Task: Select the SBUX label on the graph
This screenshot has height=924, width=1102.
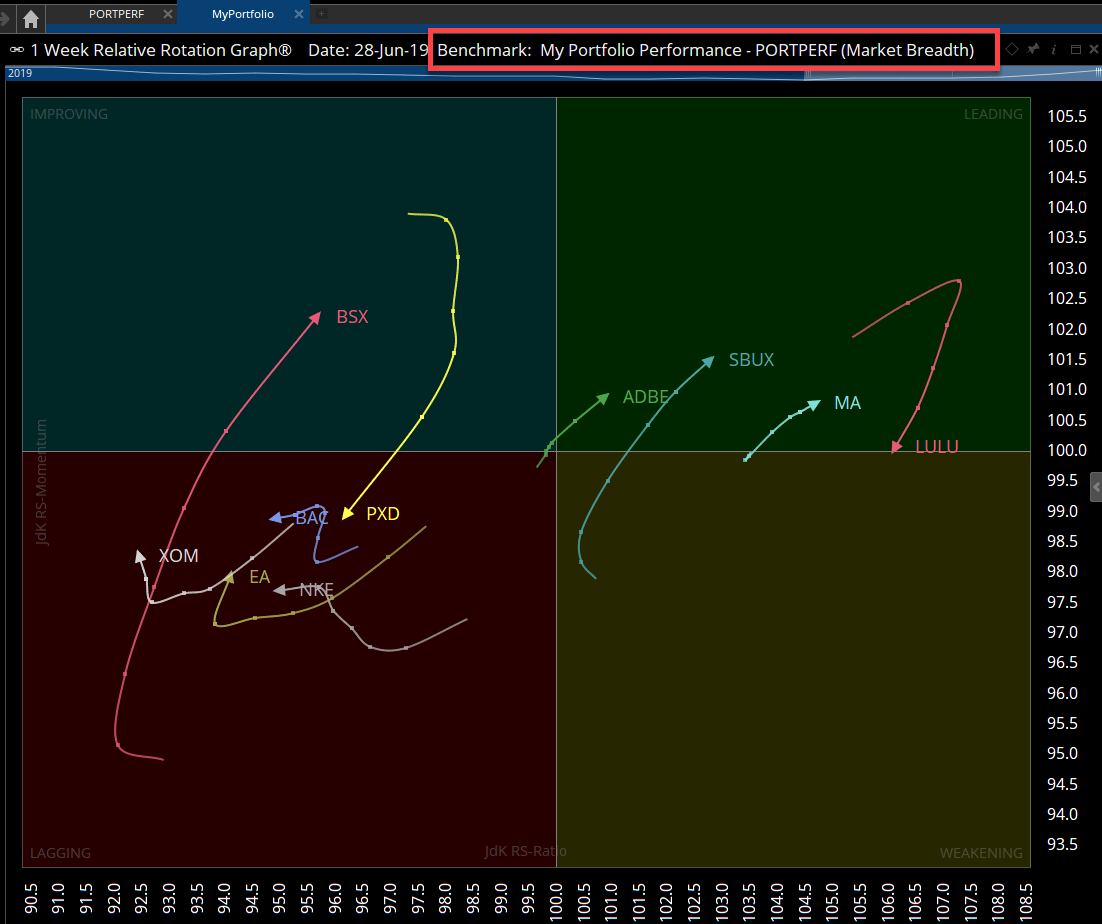Action: point(751,359)
